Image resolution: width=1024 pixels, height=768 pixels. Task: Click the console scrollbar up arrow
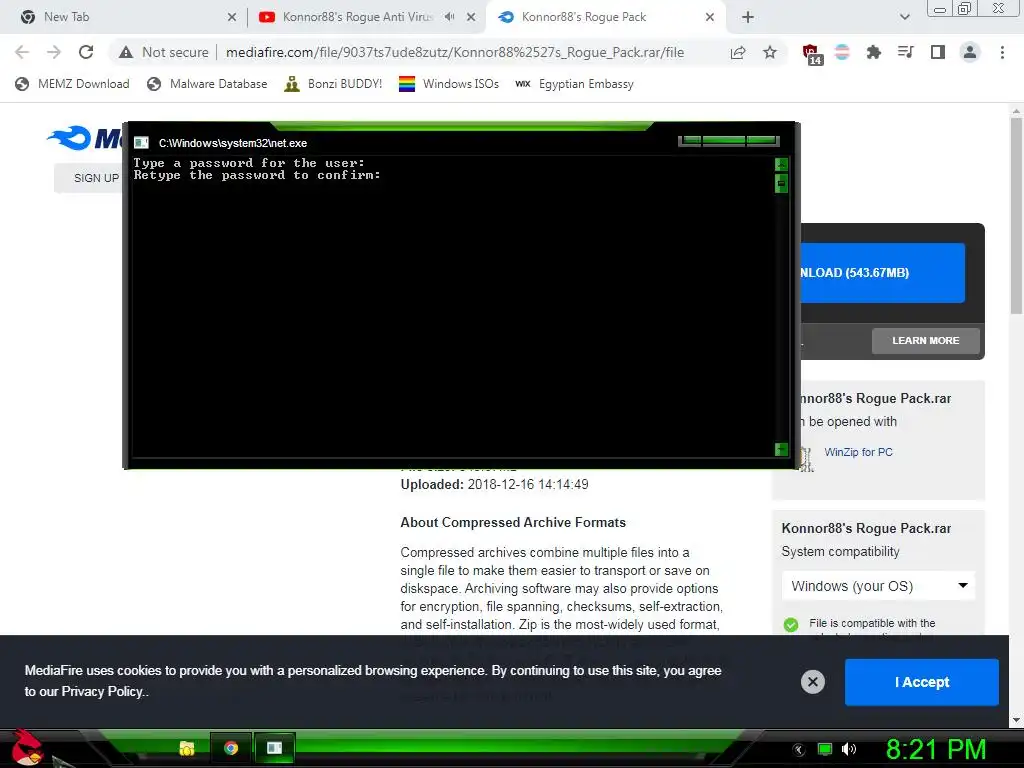pos(781,164)
